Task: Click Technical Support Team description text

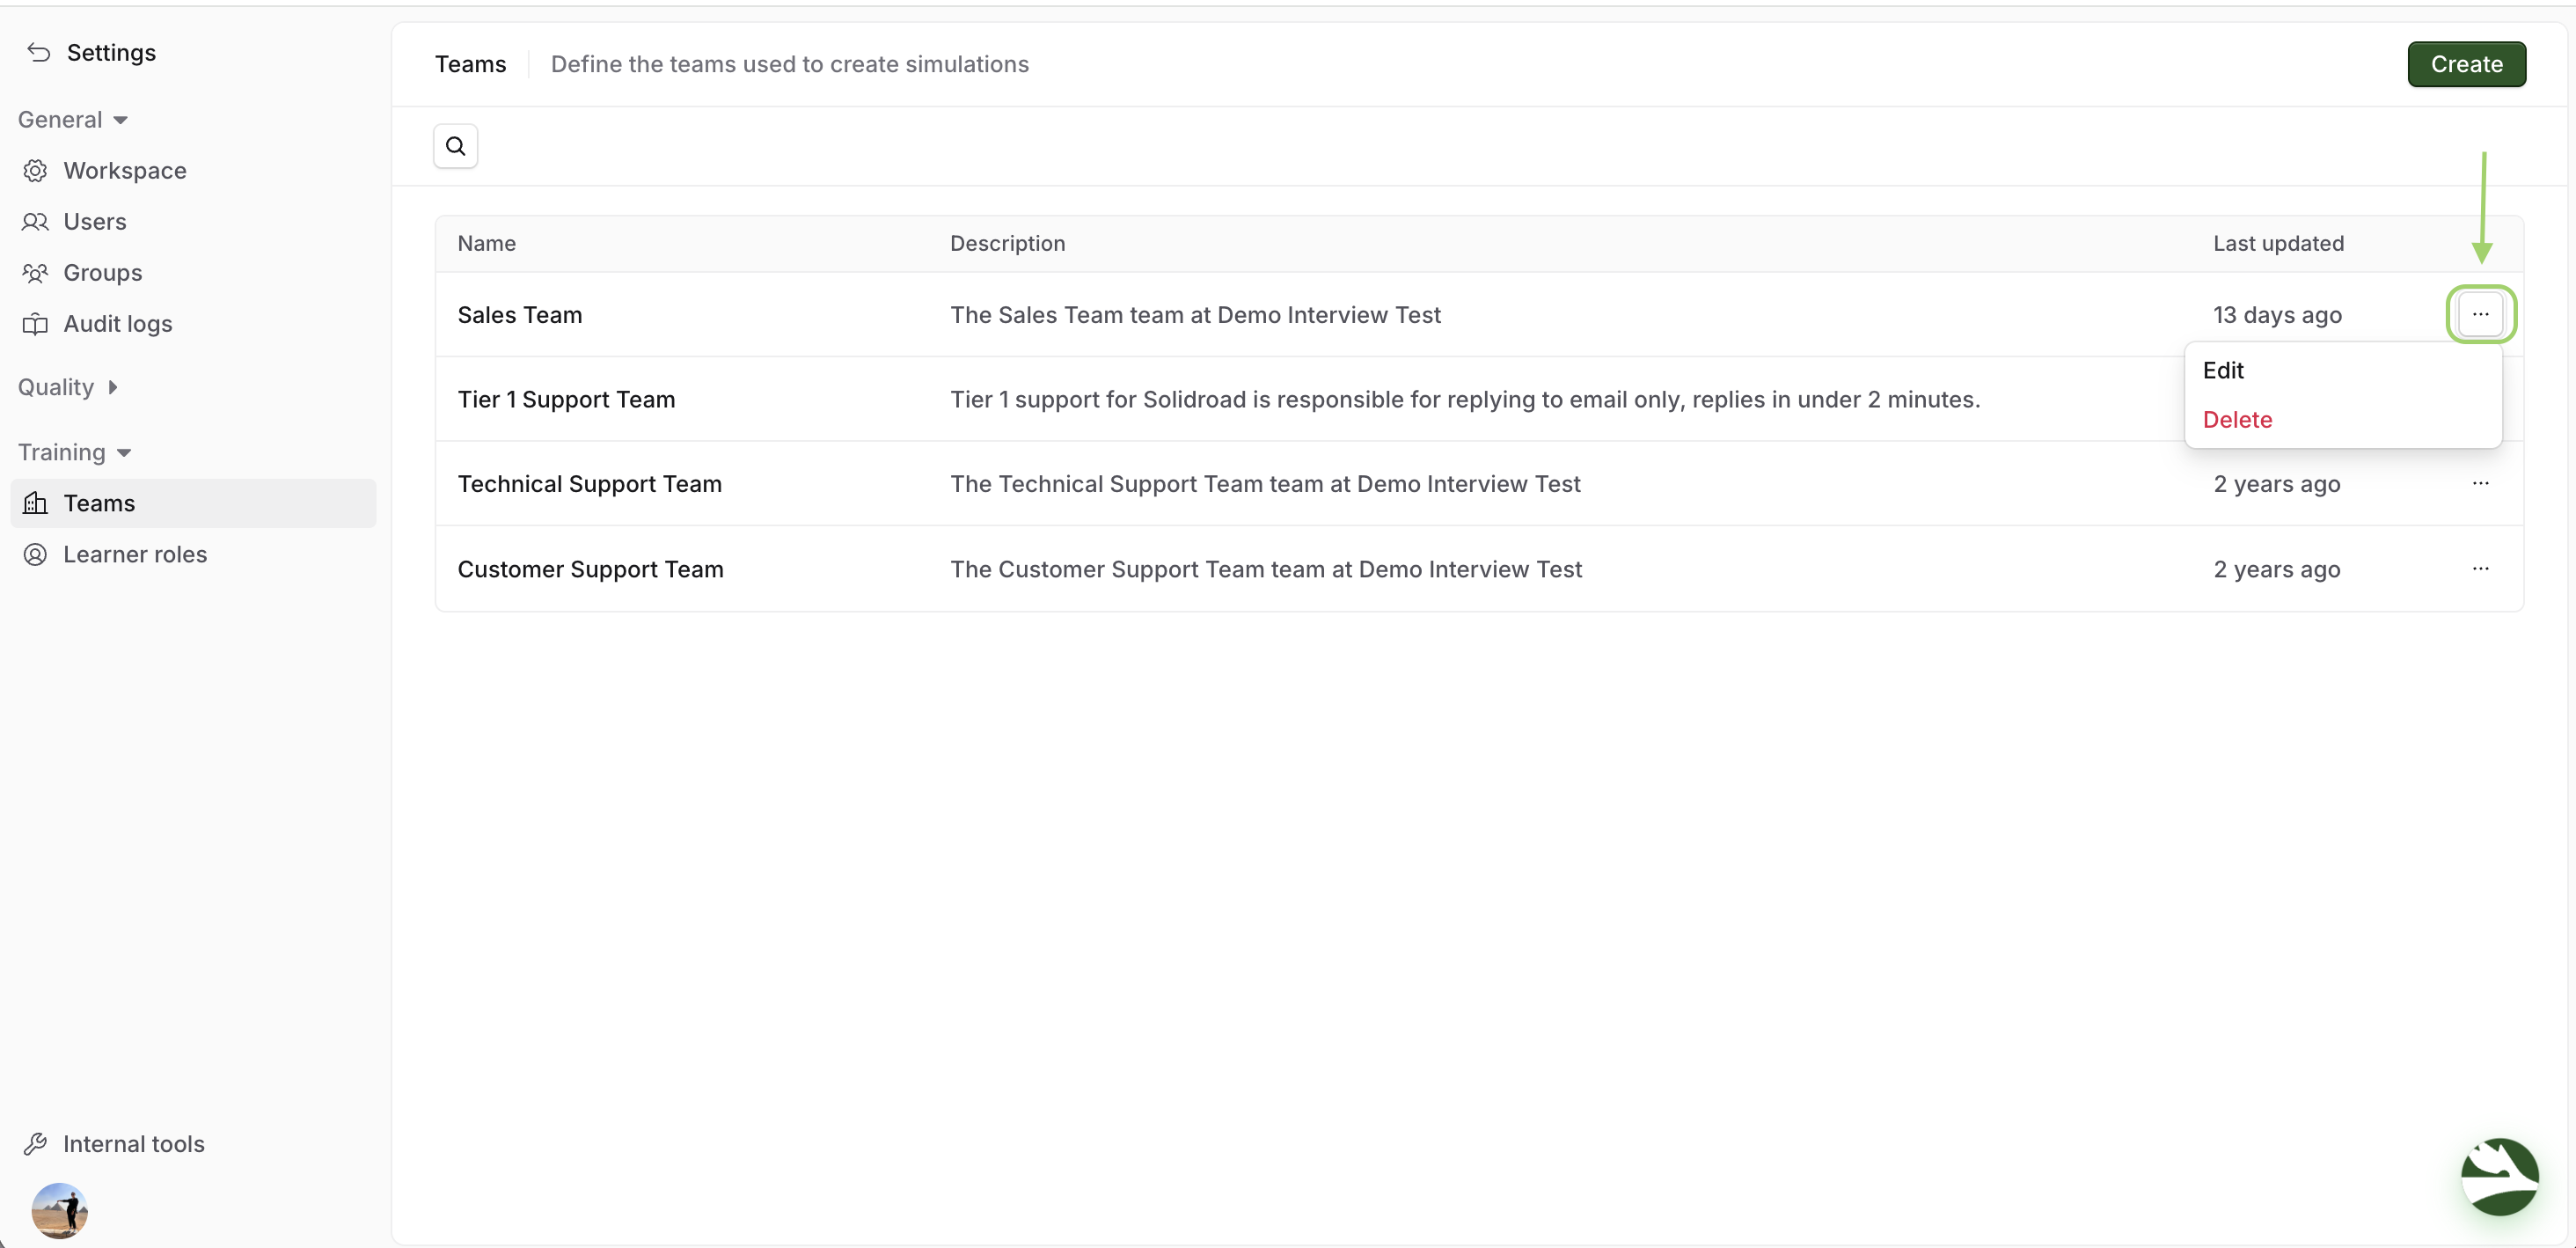Action: pos(1265,483)
